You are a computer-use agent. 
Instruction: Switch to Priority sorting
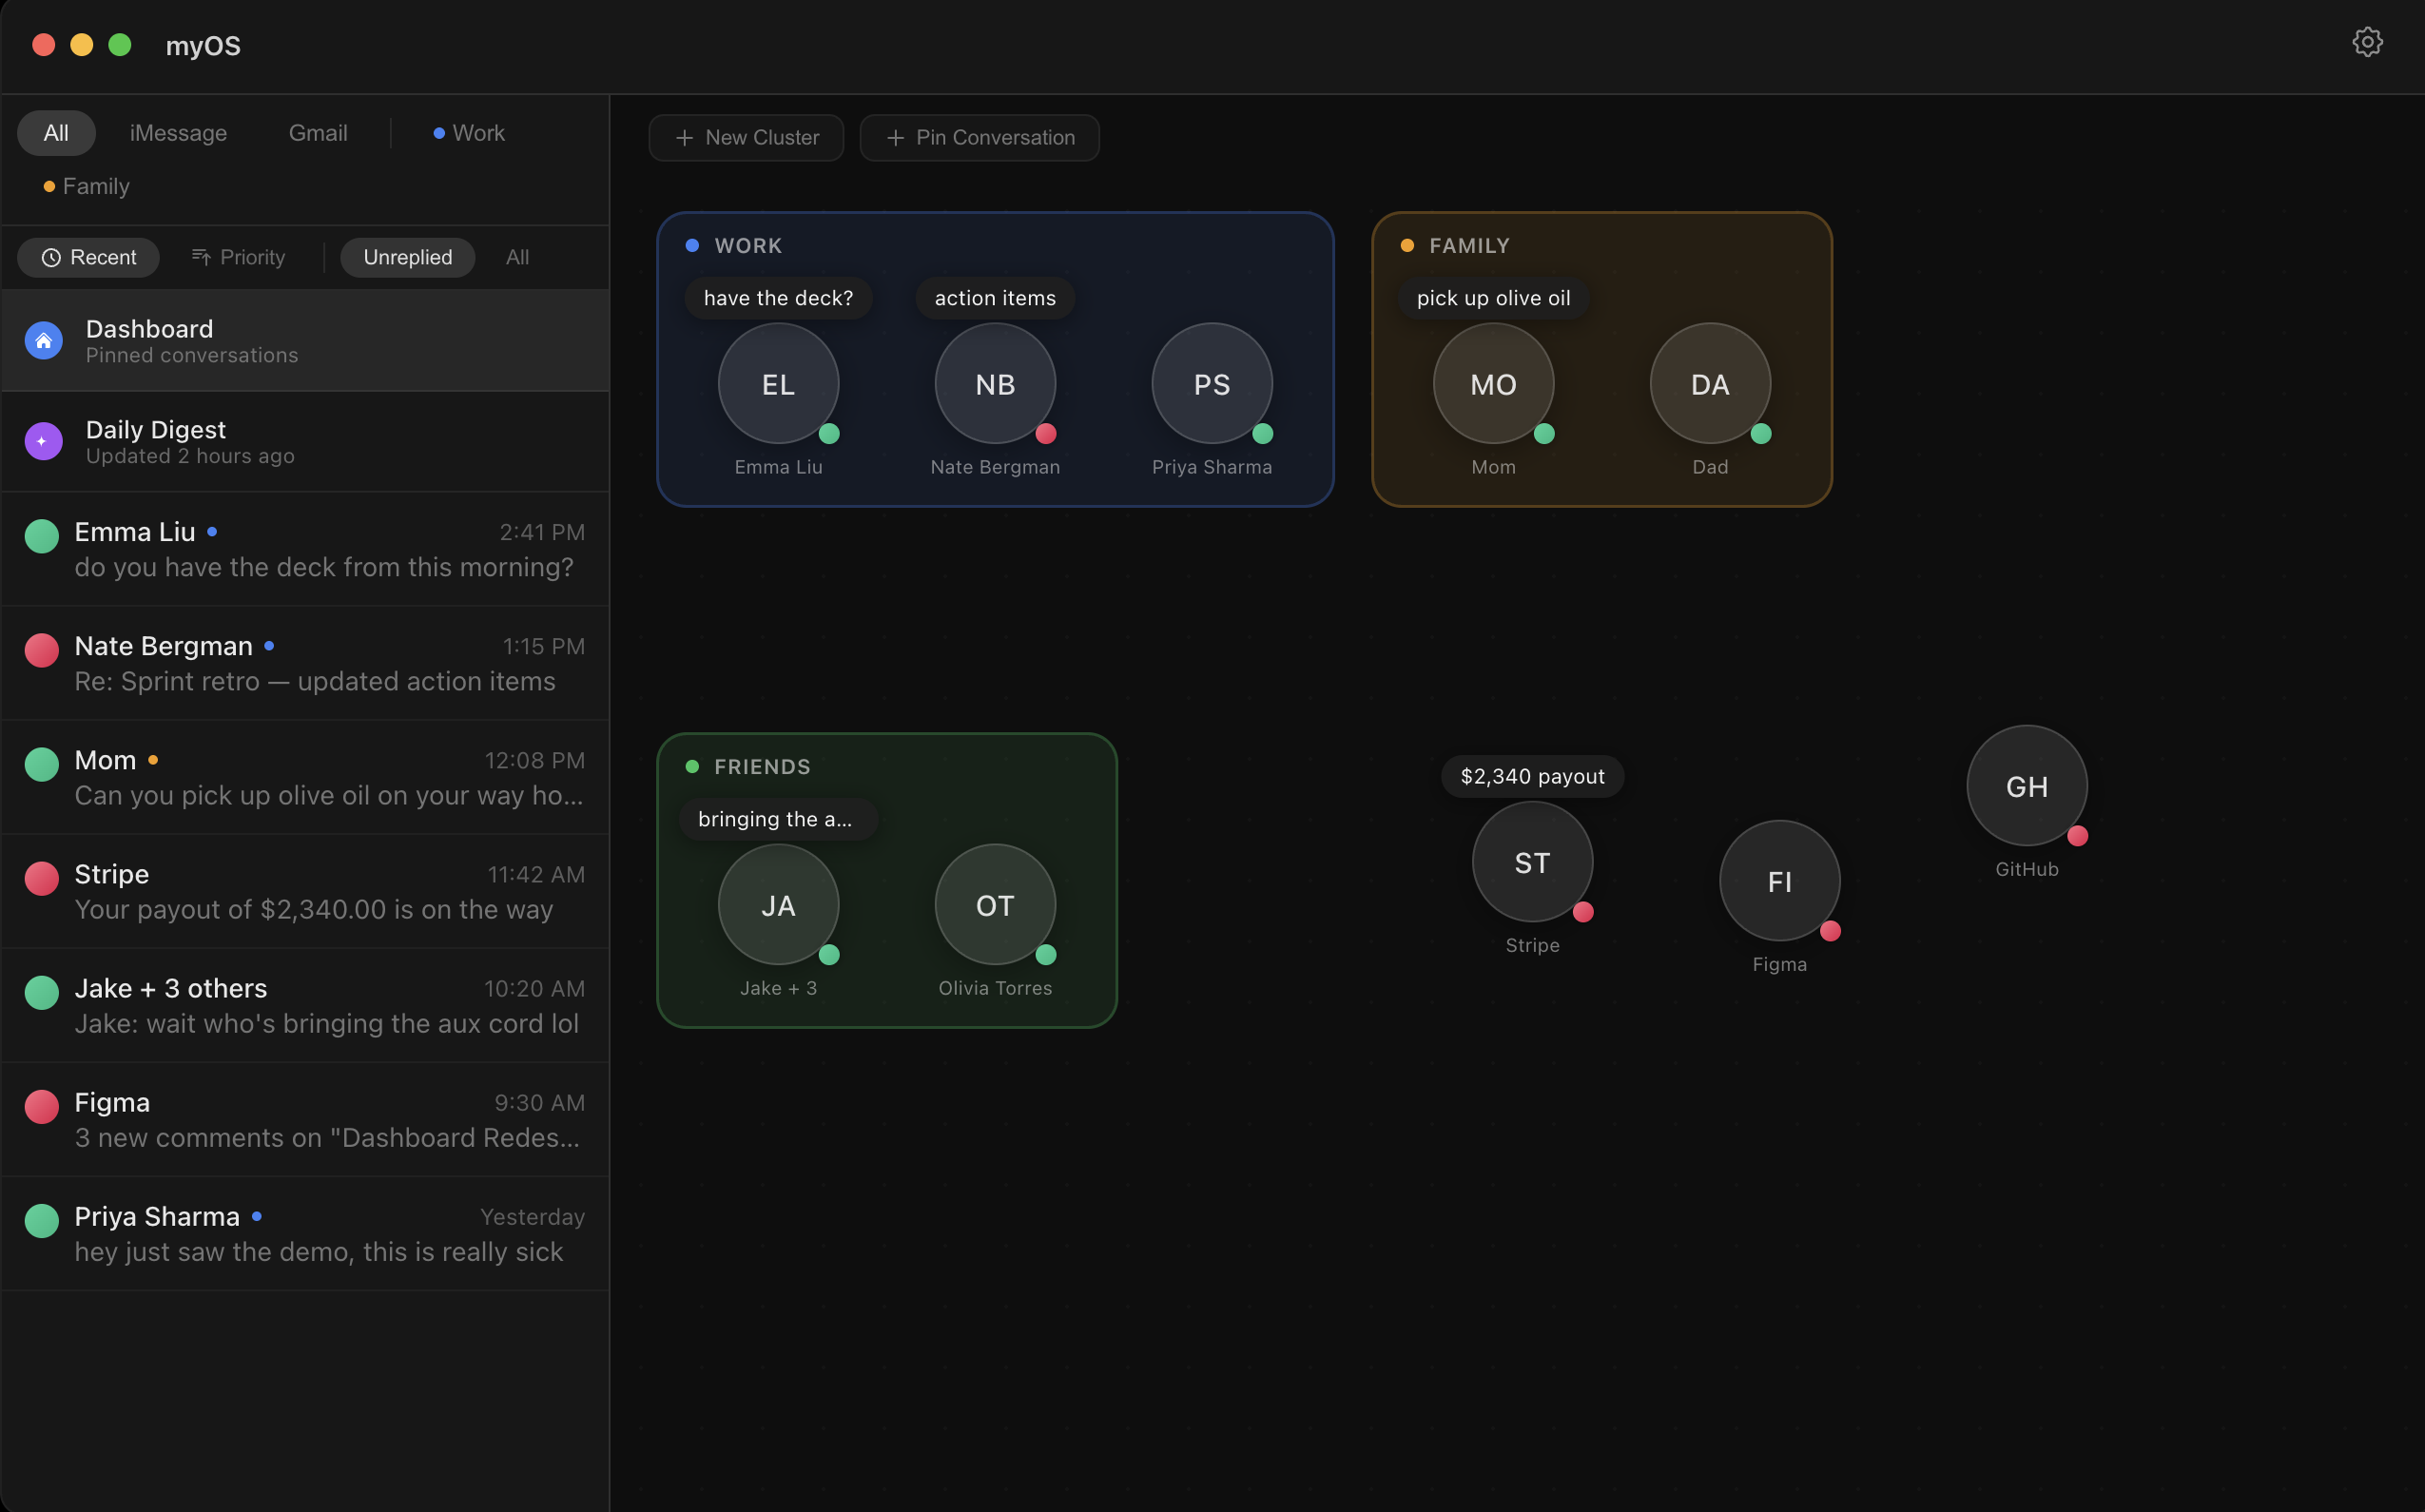[238, 257]
